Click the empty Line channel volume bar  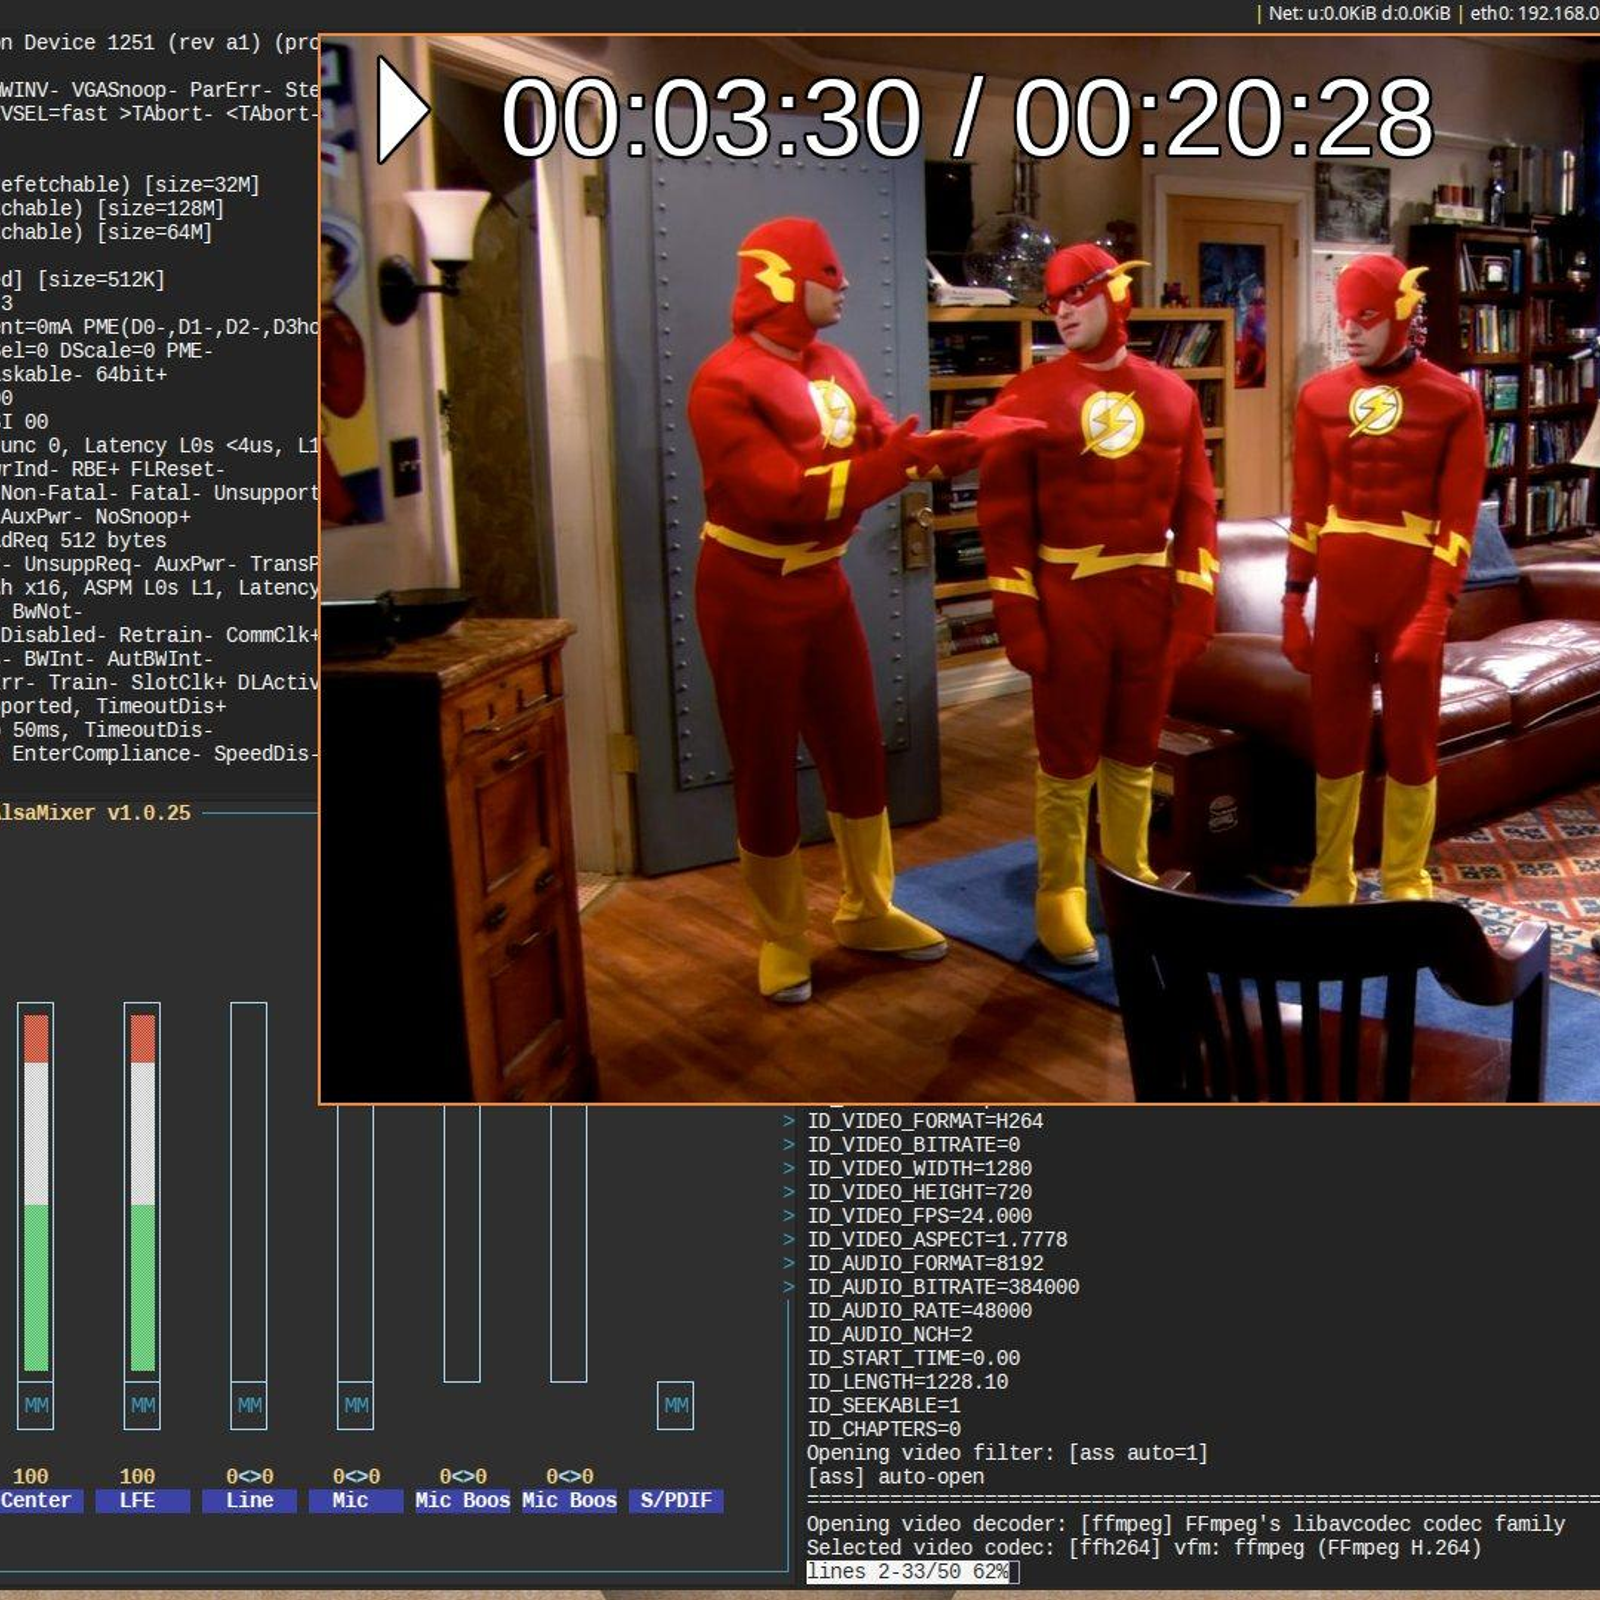point(249,1192)
